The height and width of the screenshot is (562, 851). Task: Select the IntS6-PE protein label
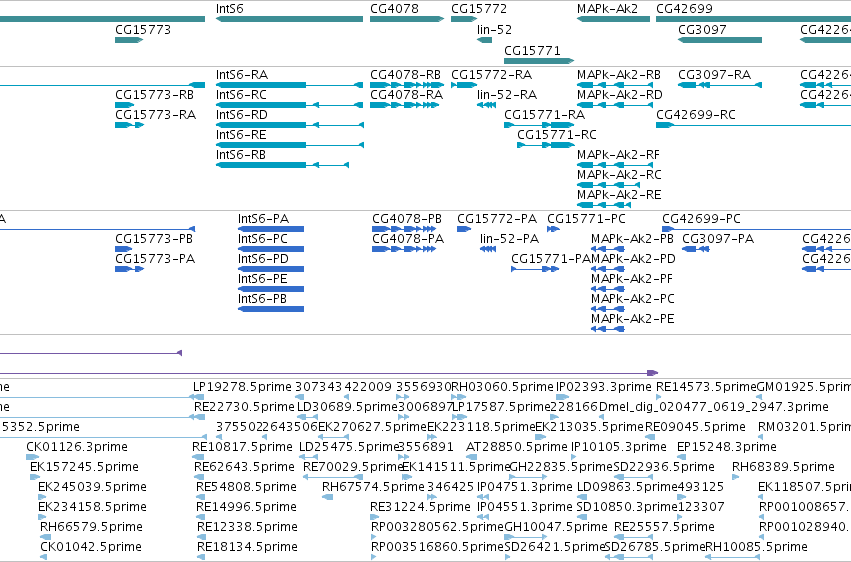pyautogui.click(x=263, y=279)
